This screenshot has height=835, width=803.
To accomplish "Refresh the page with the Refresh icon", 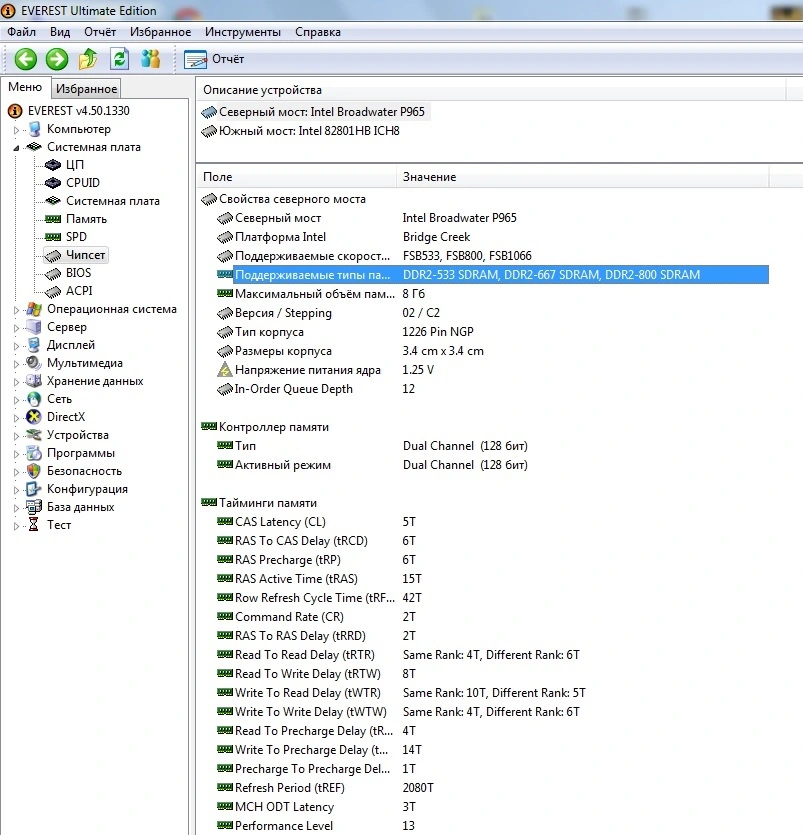I will click(119, 59).
